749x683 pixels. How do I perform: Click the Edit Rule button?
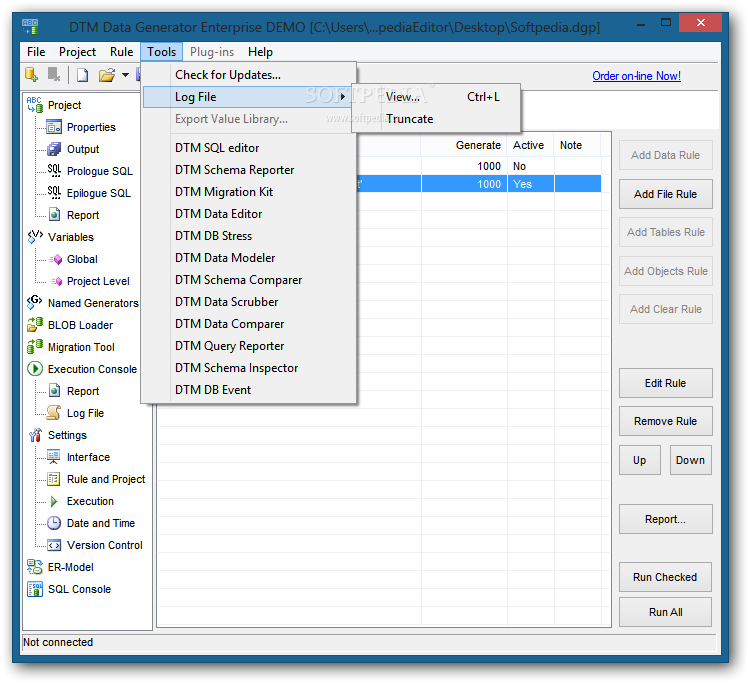click(665, 383)
